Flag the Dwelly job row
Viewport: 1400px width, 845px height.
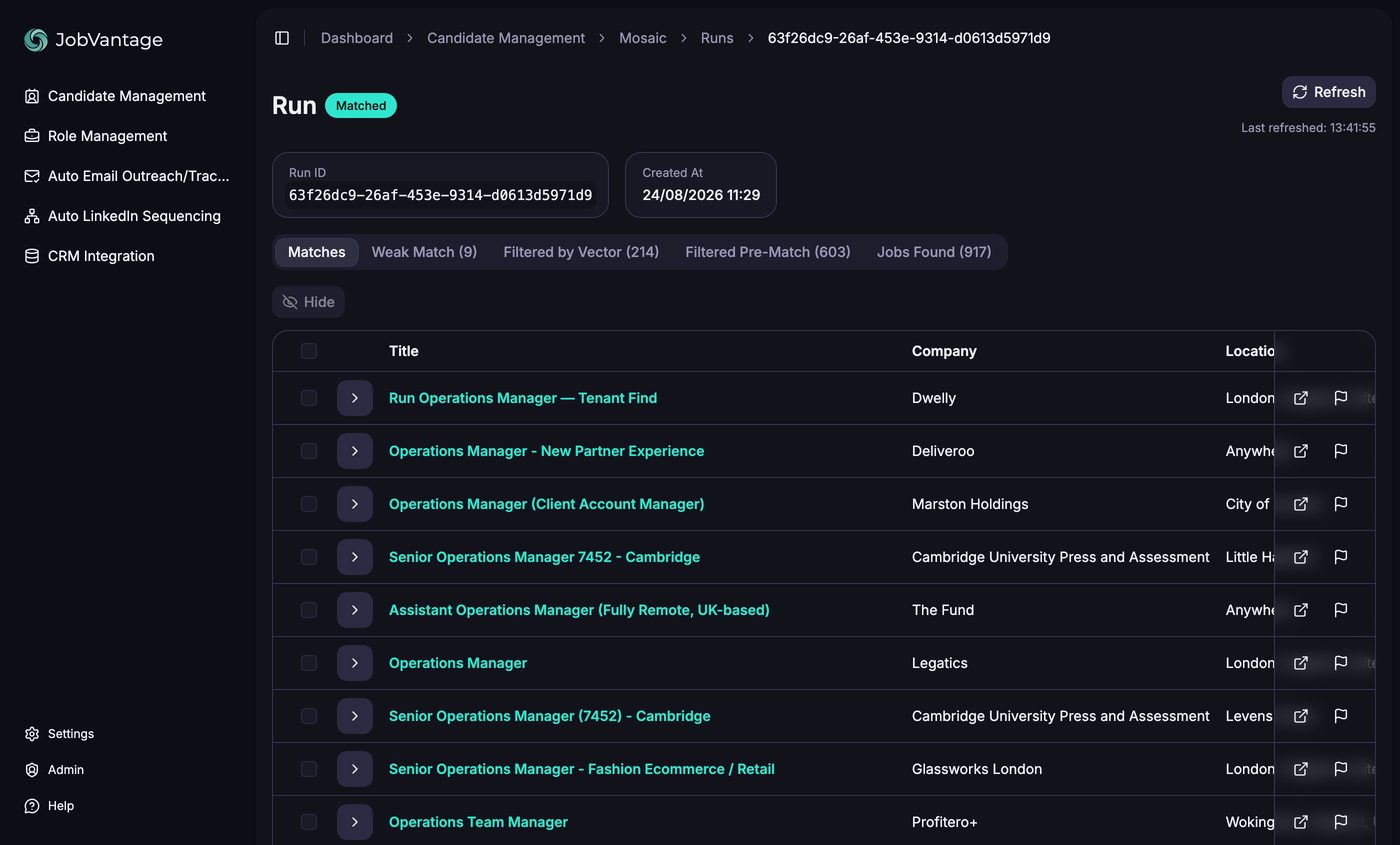click(x=1341, y=398)
